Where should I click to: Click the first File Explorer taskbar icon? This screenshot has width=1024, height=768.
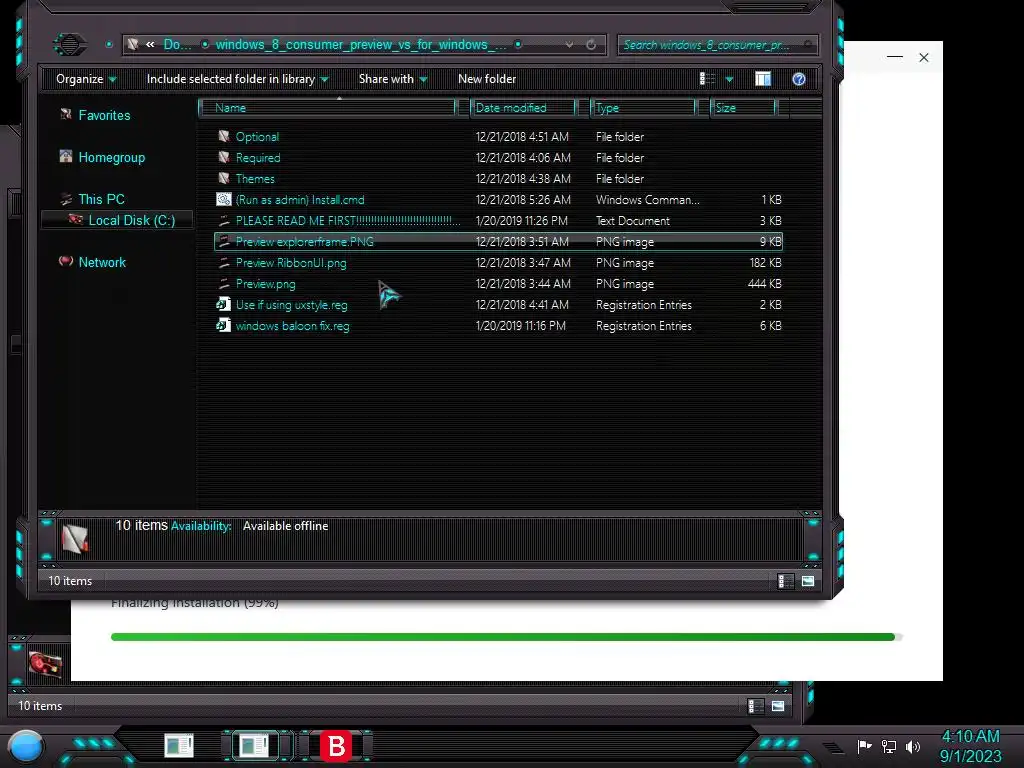(x=179, y=745)
